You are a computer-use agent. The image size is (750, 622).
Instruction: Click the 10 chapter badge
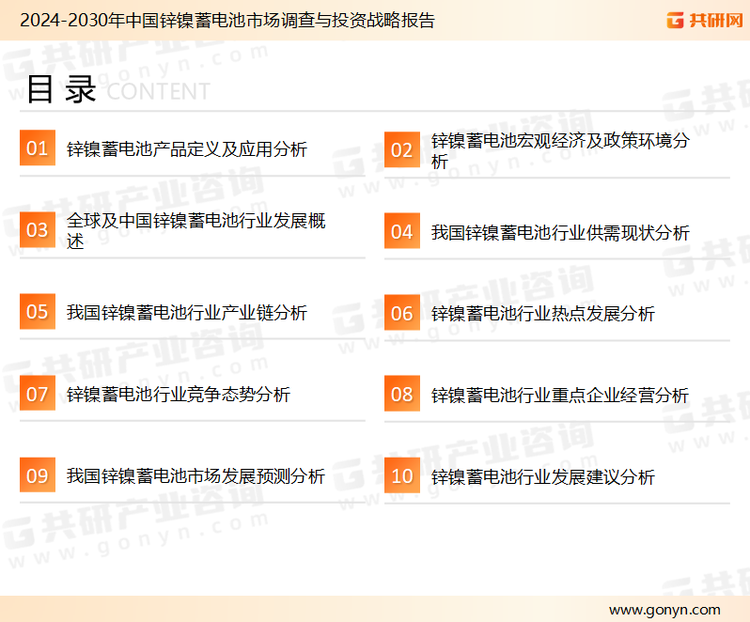pyautogui.click(x=402, y=475)
